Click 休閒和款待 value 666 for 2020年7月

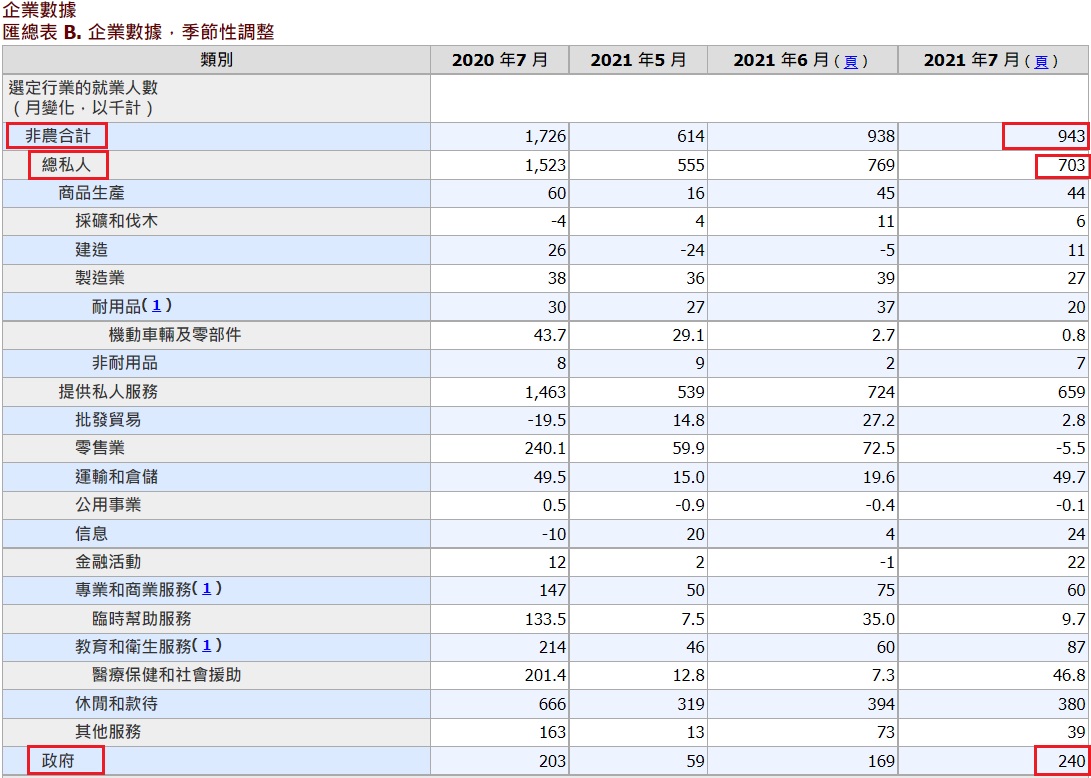click(x=553, y=704)
